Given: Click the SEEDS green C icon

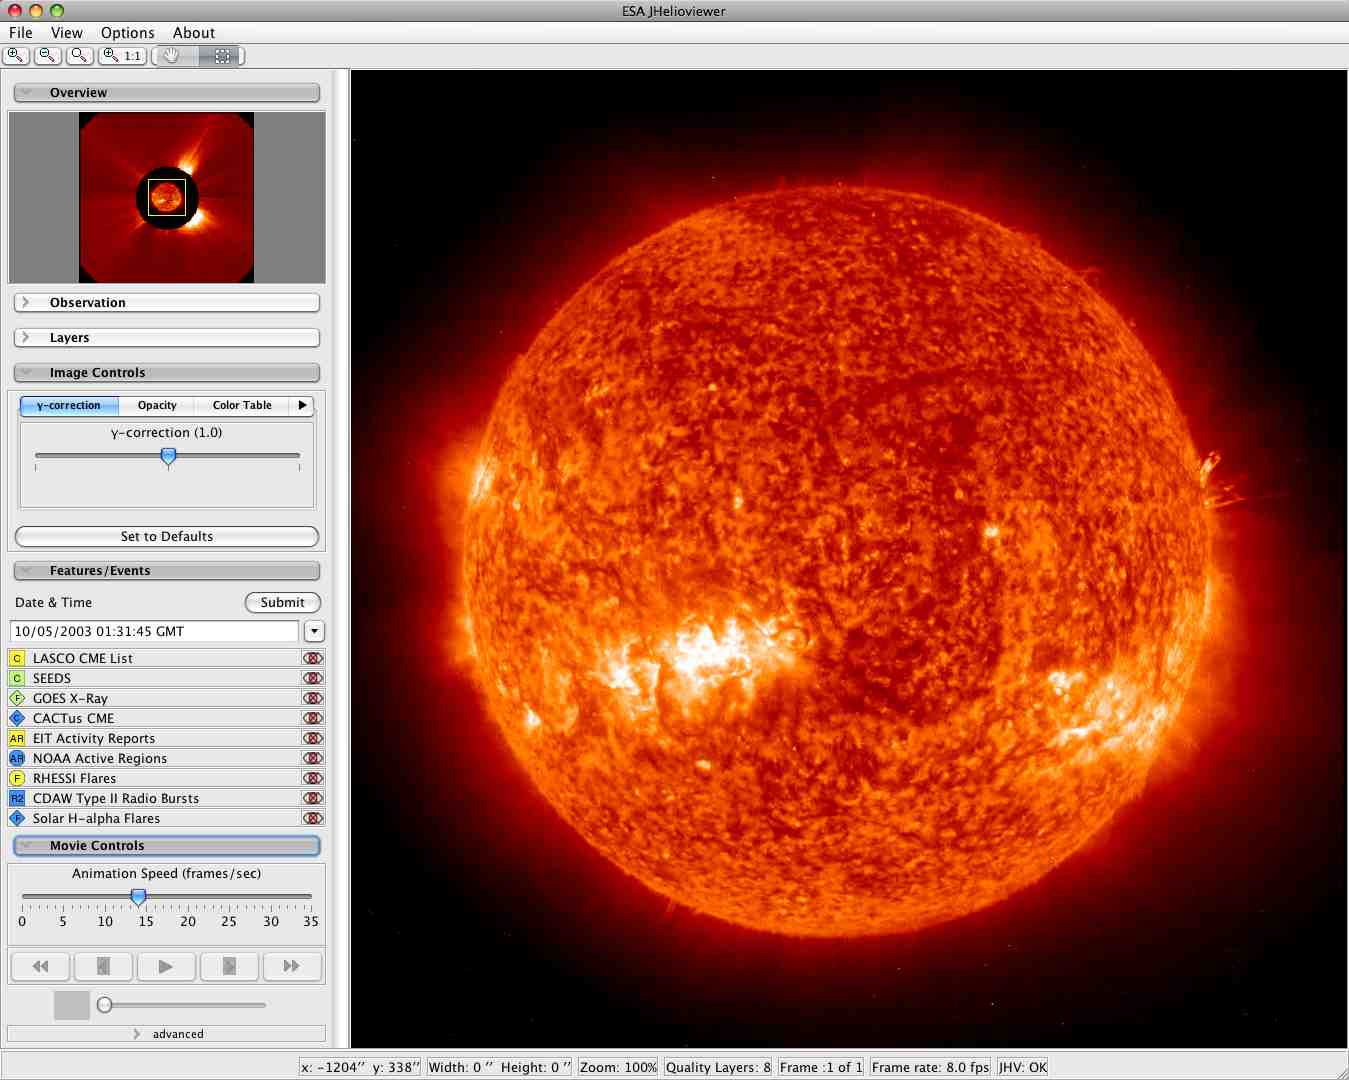Looking at the screenshot, I should pos(17,678).
